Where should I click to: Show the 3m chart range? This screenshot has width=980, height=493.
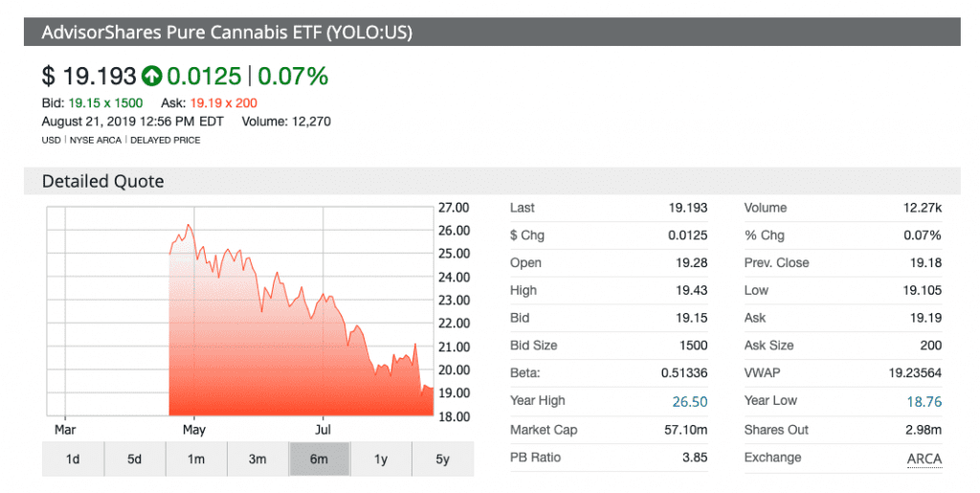[x=258, y=459]
